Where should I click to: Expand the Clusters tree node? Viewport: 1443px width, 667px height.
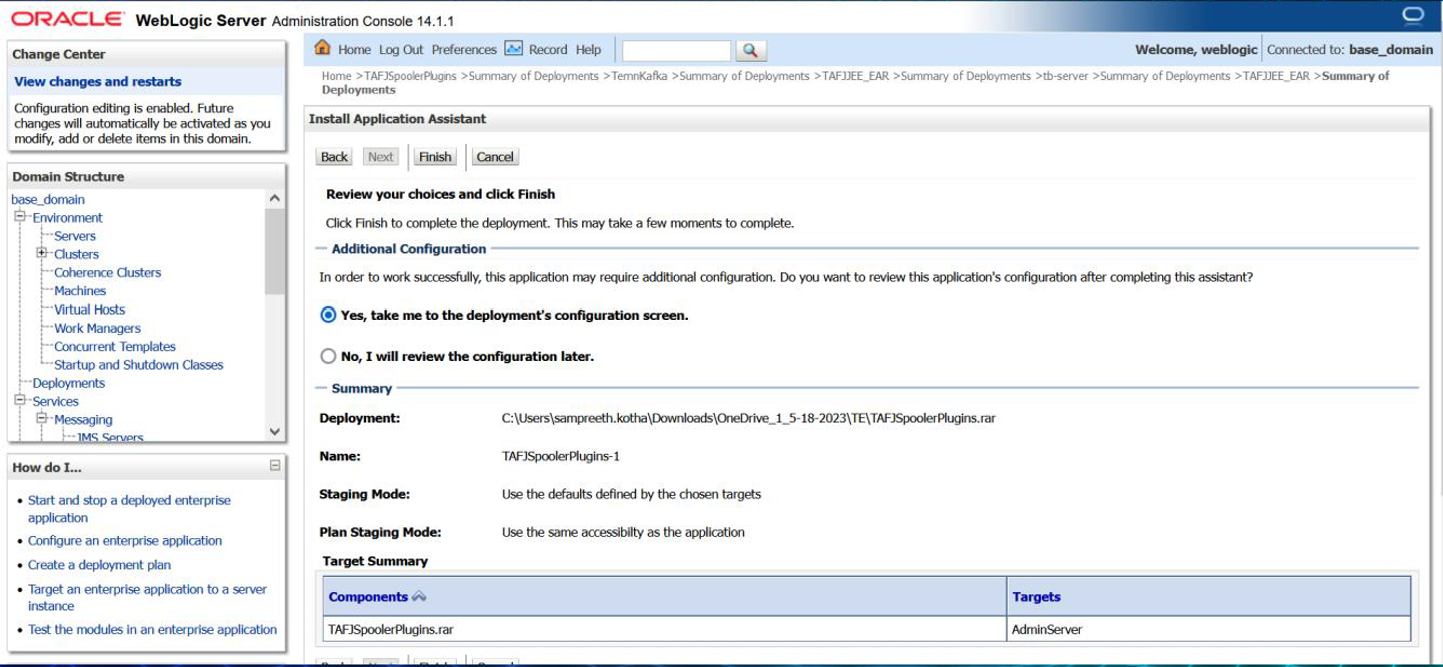coord(42,254)
